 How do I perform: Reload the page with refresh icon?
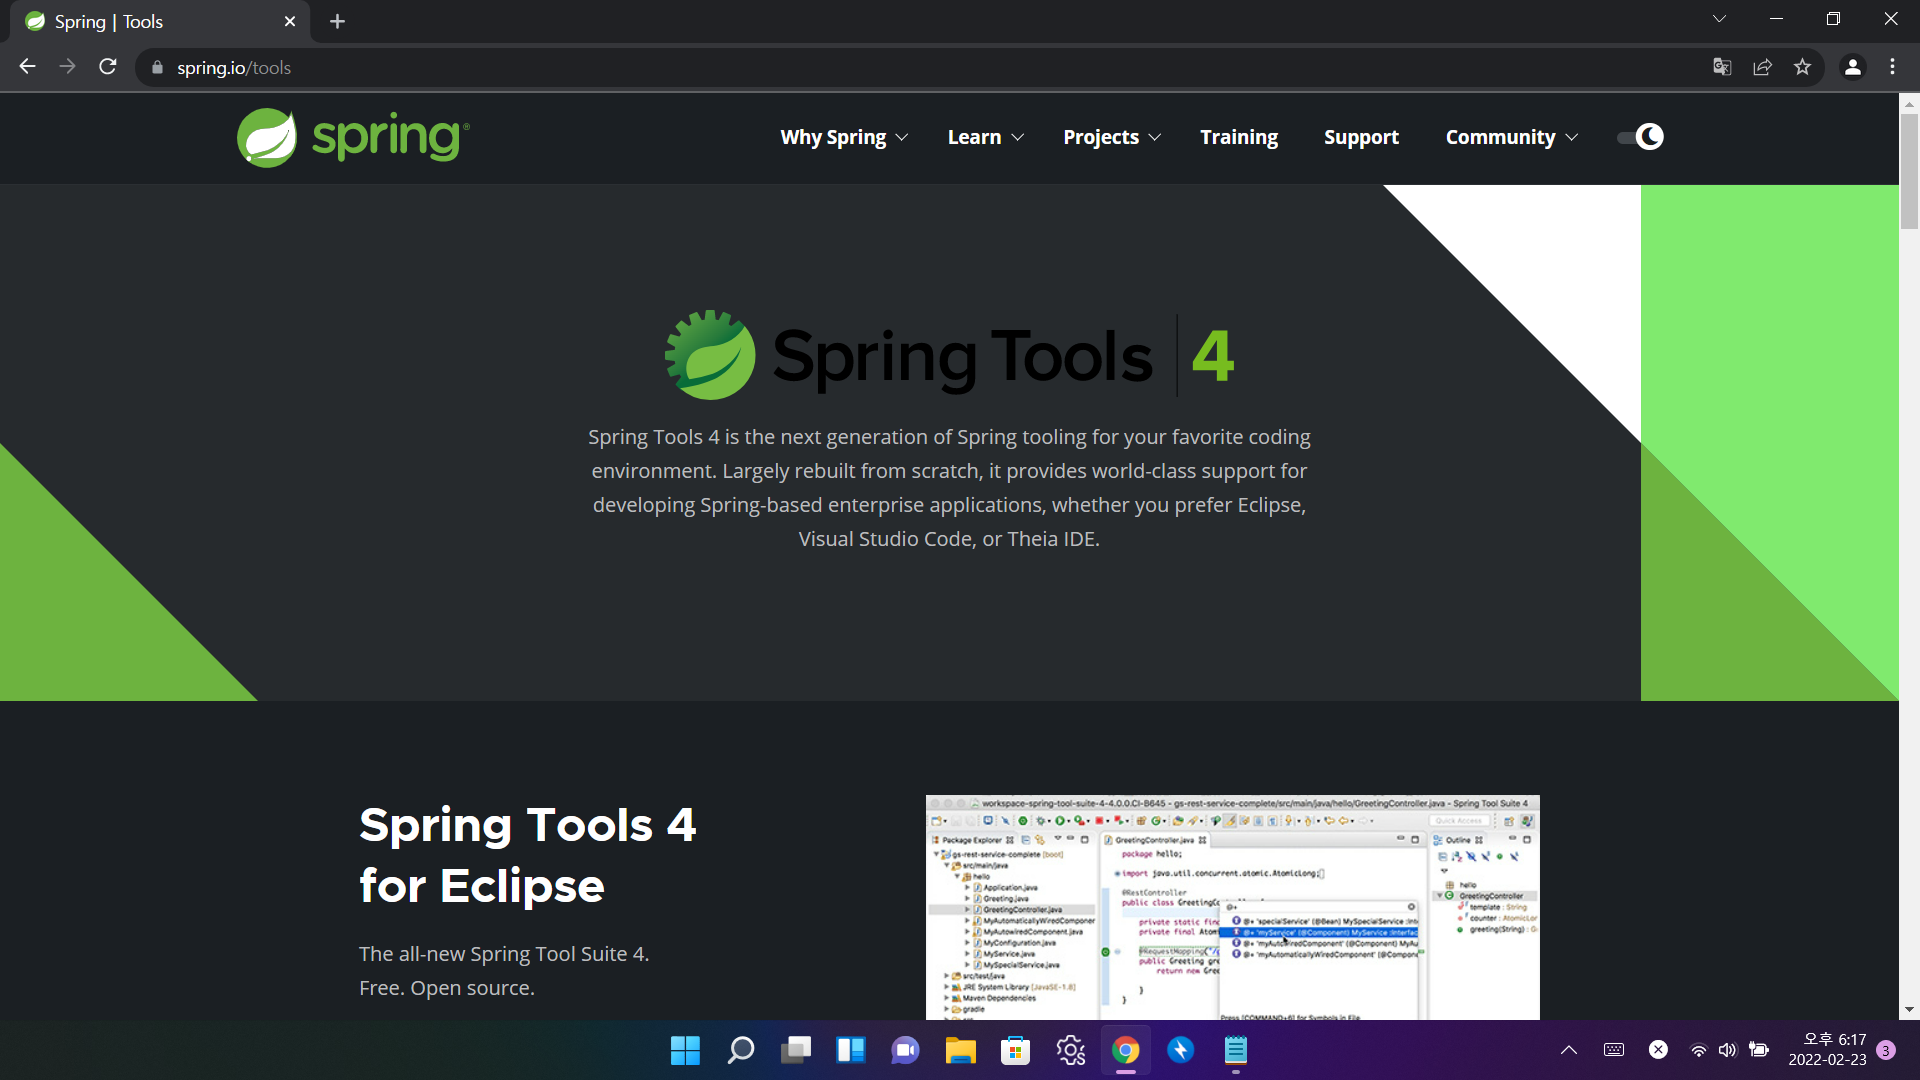108,67
